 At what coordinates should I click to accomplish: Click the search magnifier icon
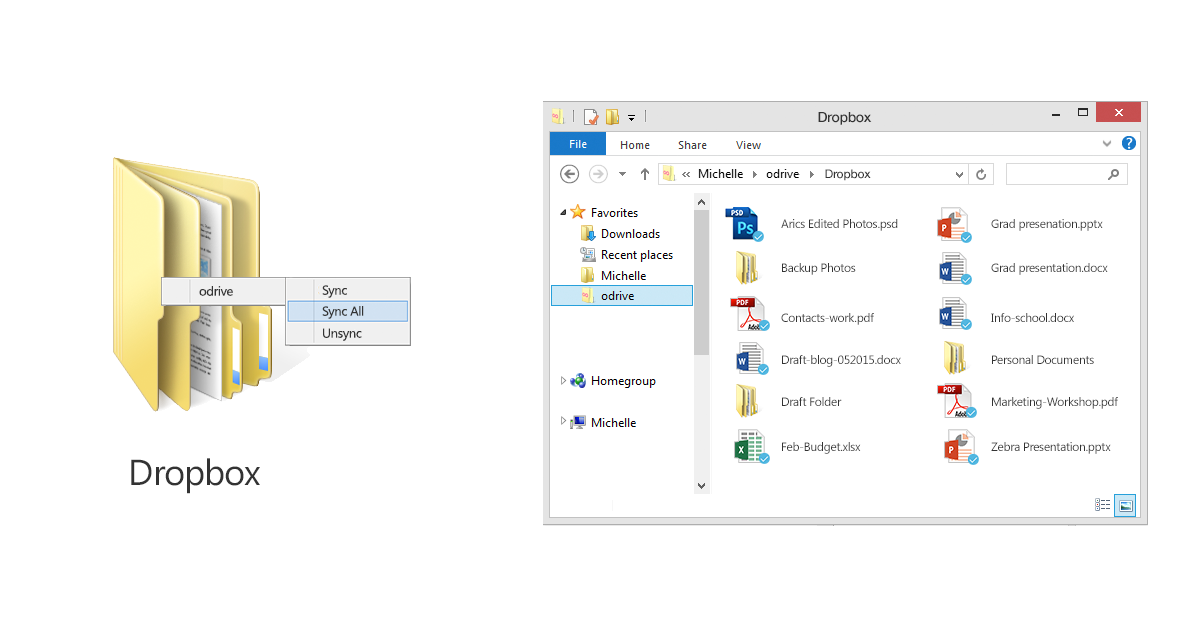[1114, 174]
